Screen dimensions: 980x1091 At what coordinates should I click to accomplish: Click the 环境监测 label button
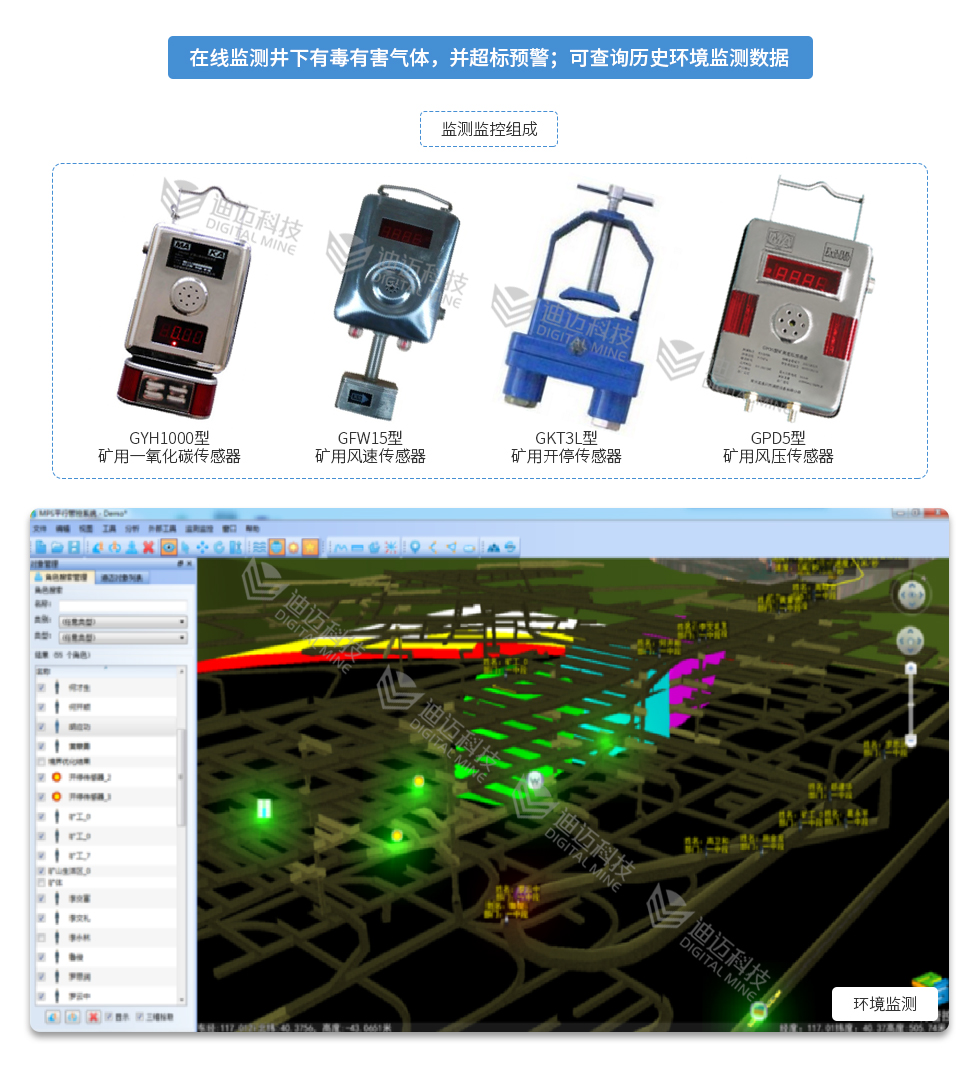[884, 1004]
